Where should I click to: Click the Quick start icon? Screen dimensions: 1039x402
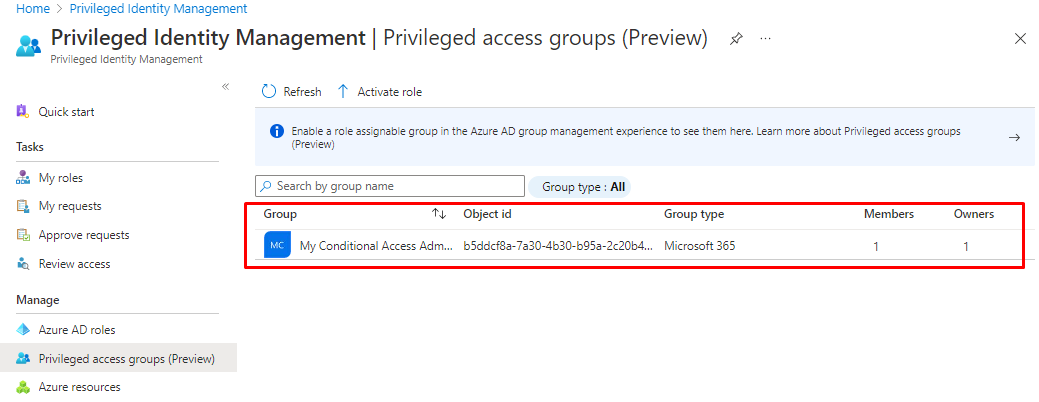[23, 112]
